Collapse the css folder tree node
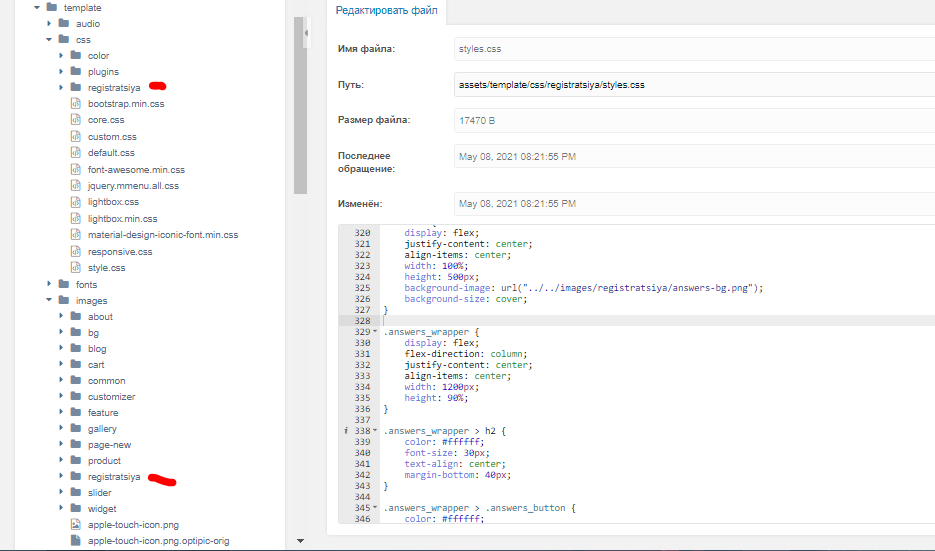 click(49, 39)
